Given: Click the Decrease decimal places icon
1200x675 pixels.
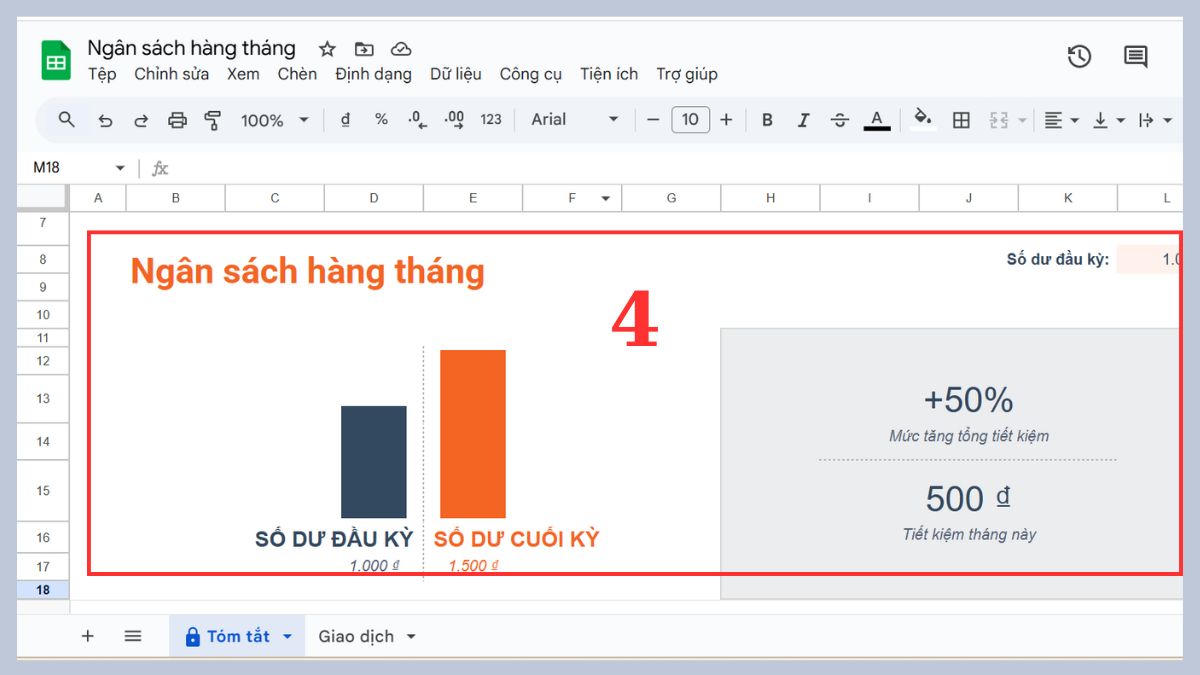Looking at the screenshot, I should tap(415, 119).
